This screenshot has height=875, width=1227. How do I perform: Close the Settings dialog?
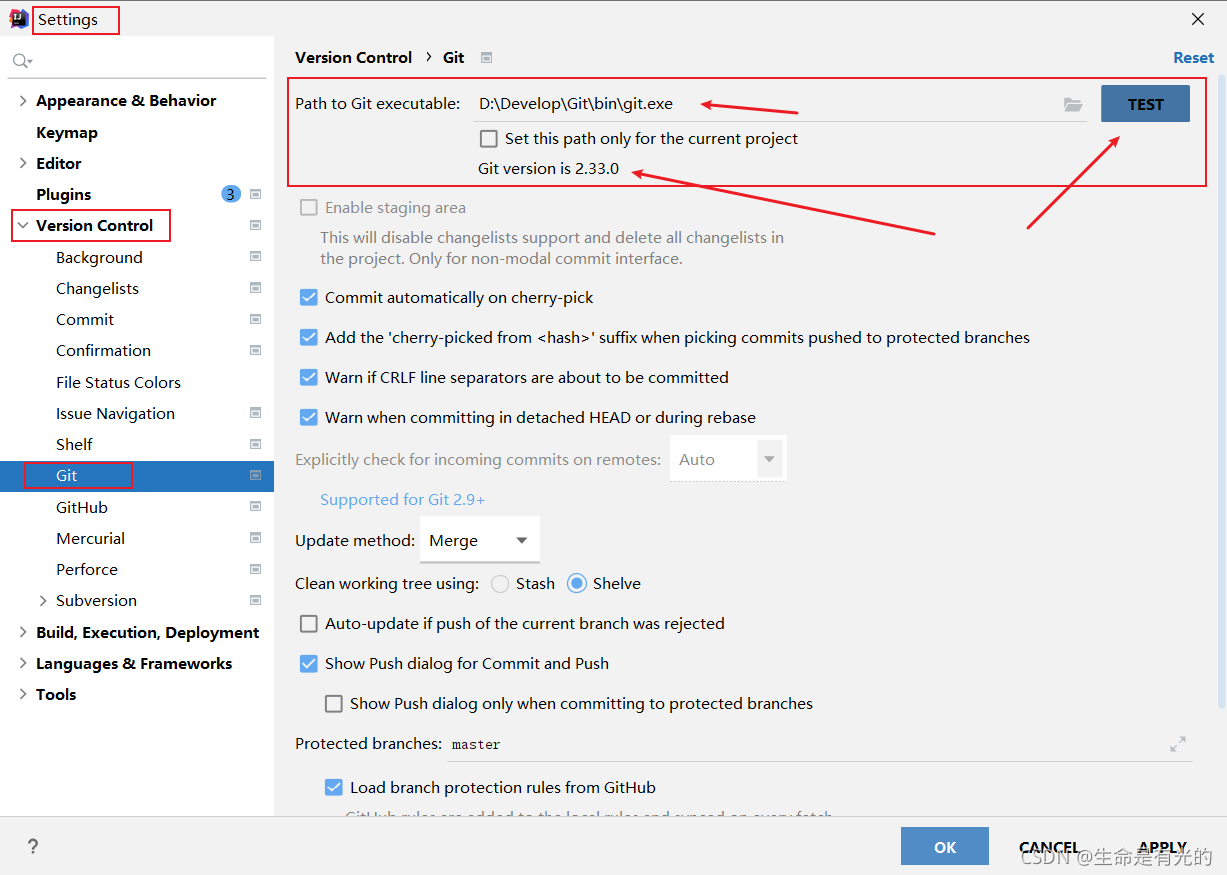1197,19
